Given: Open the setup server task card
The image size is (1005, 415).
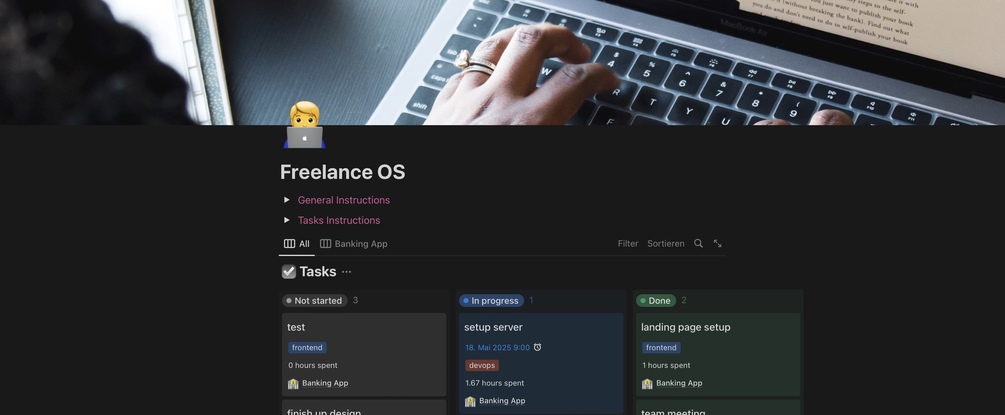Looking at the screenshot, I should [x=541, y=363].
